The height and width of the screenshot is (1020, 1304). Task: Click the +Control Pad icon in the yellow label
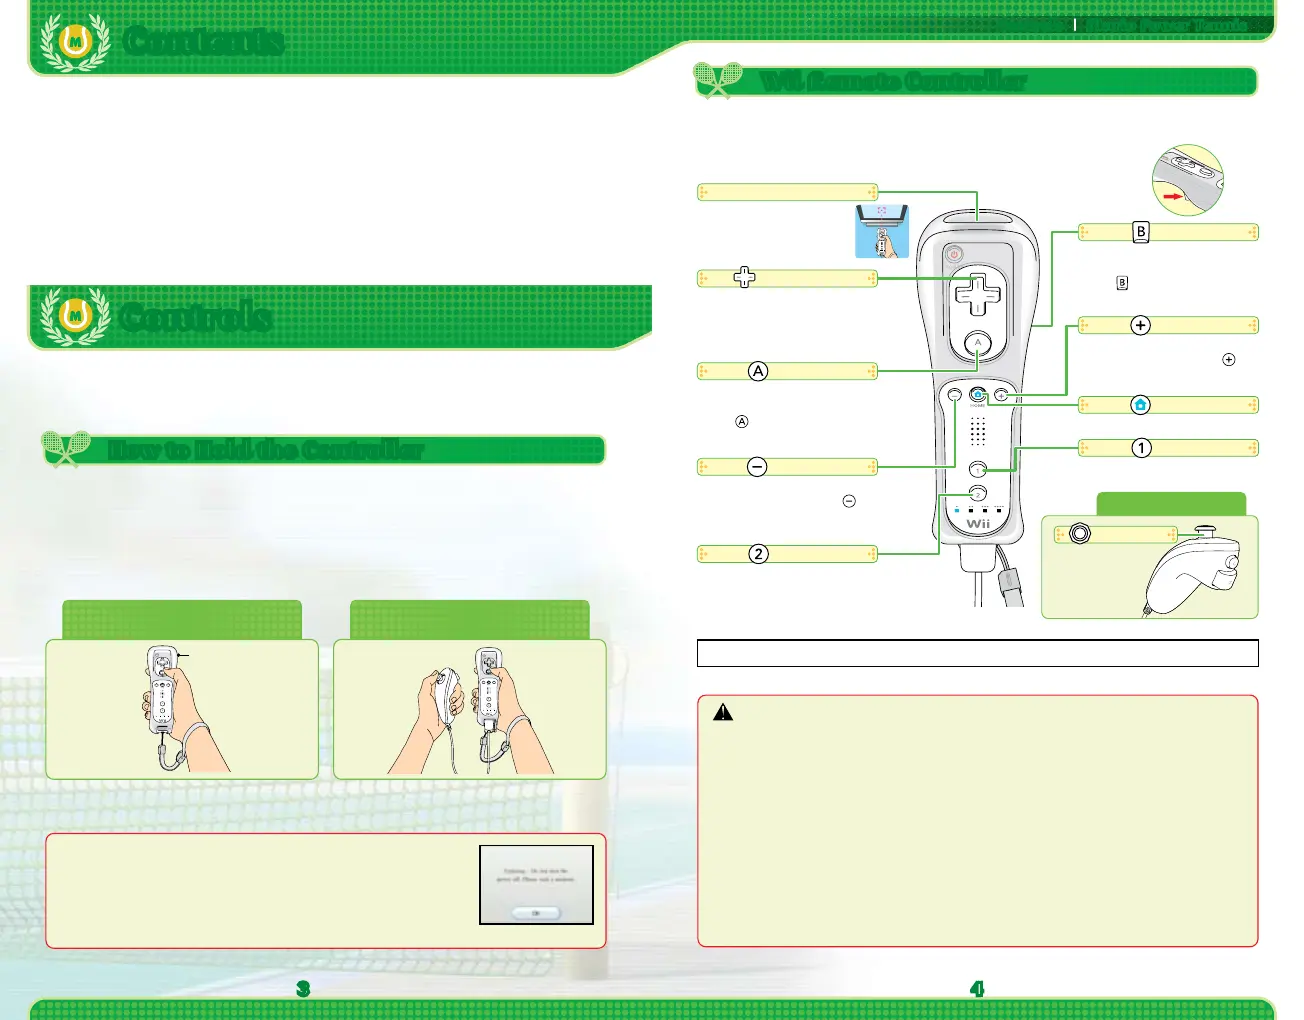click(x=745, y=277)
